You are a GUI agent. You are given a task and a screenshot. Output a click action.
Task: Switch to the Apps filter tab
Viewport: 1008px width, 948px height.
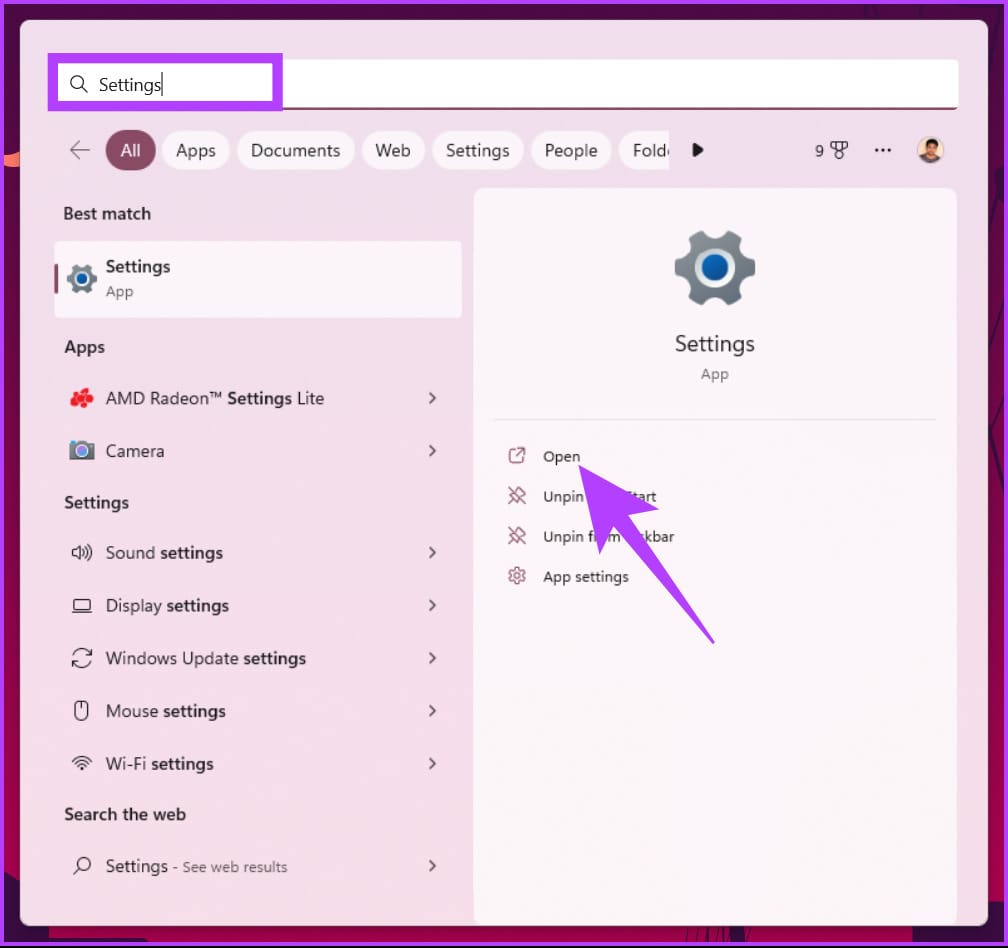[x=196, y=150]
